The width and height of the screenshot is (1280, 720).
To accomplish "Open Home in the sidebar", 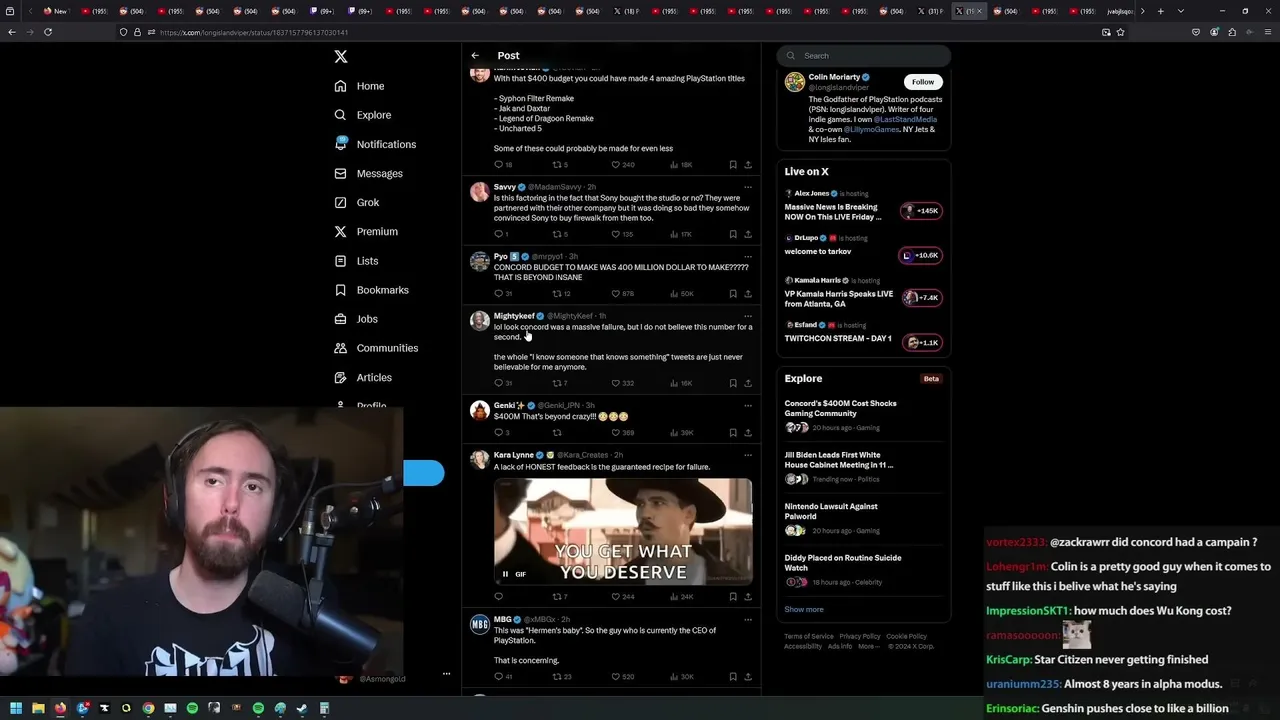I will (360, 86).
